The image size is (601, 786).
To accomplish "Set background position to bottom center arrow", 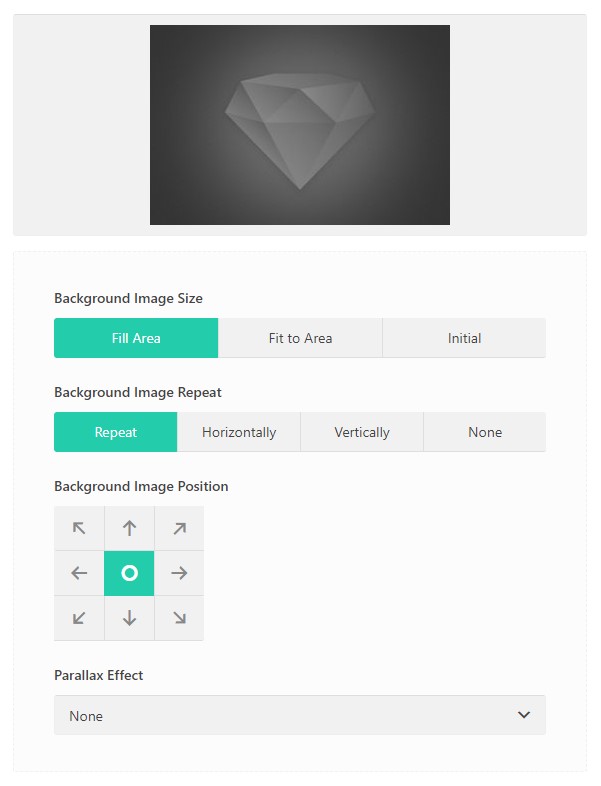I will coord(129,618).
